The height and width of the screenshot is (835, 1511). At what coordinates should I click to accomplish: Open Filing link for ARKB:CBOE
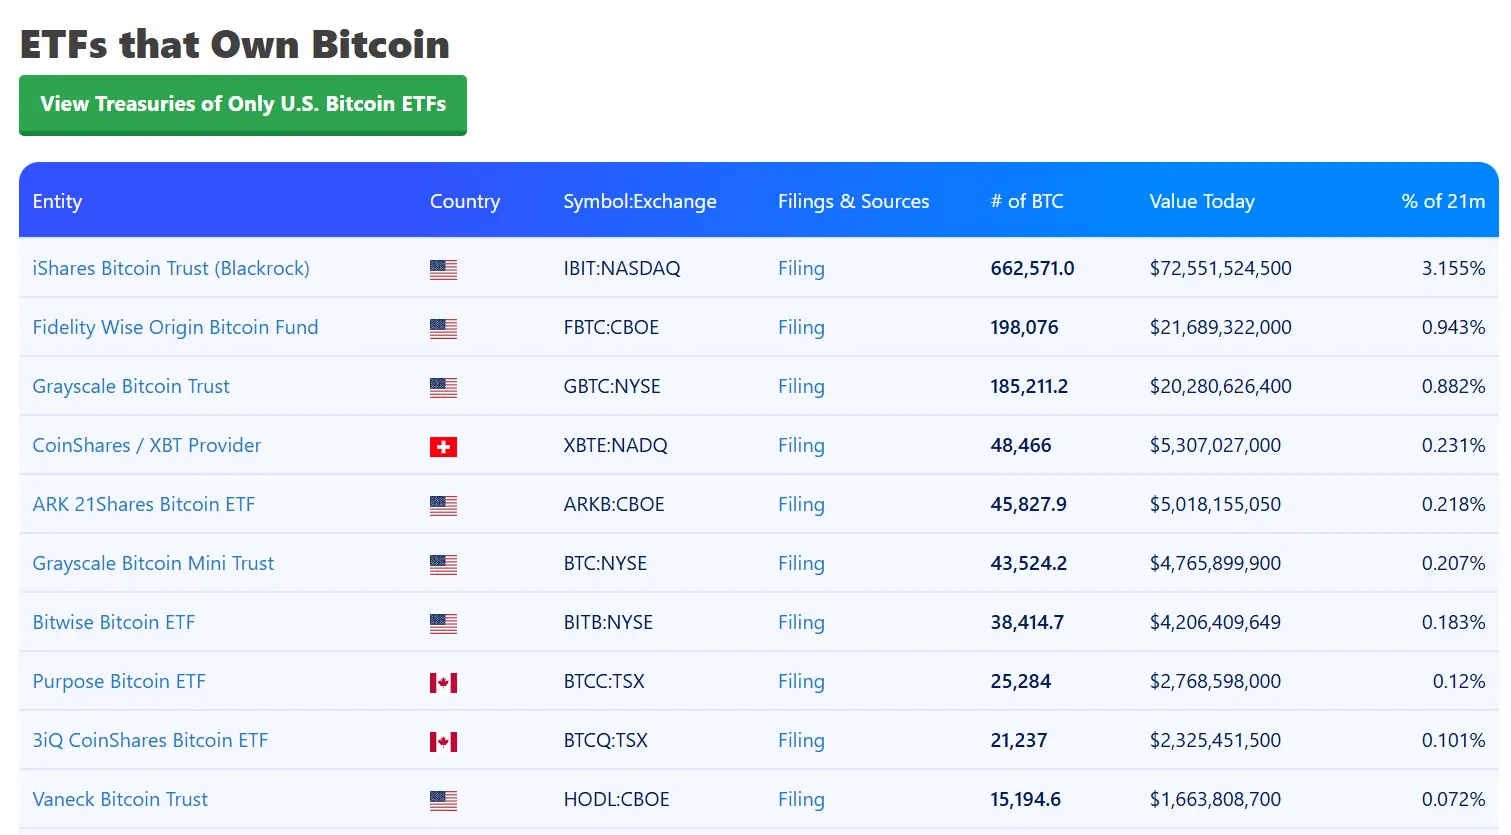click(801, 504)
